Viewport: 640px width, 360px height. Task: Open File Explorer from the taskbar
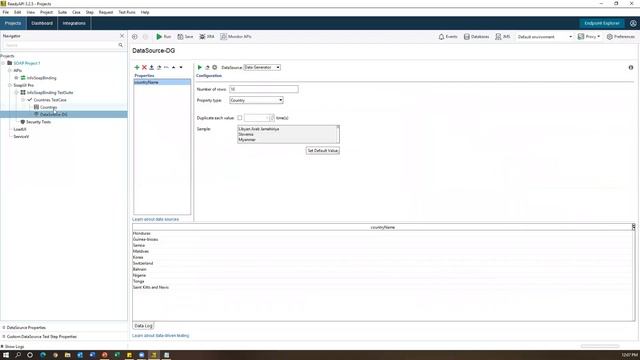(67, 355)
